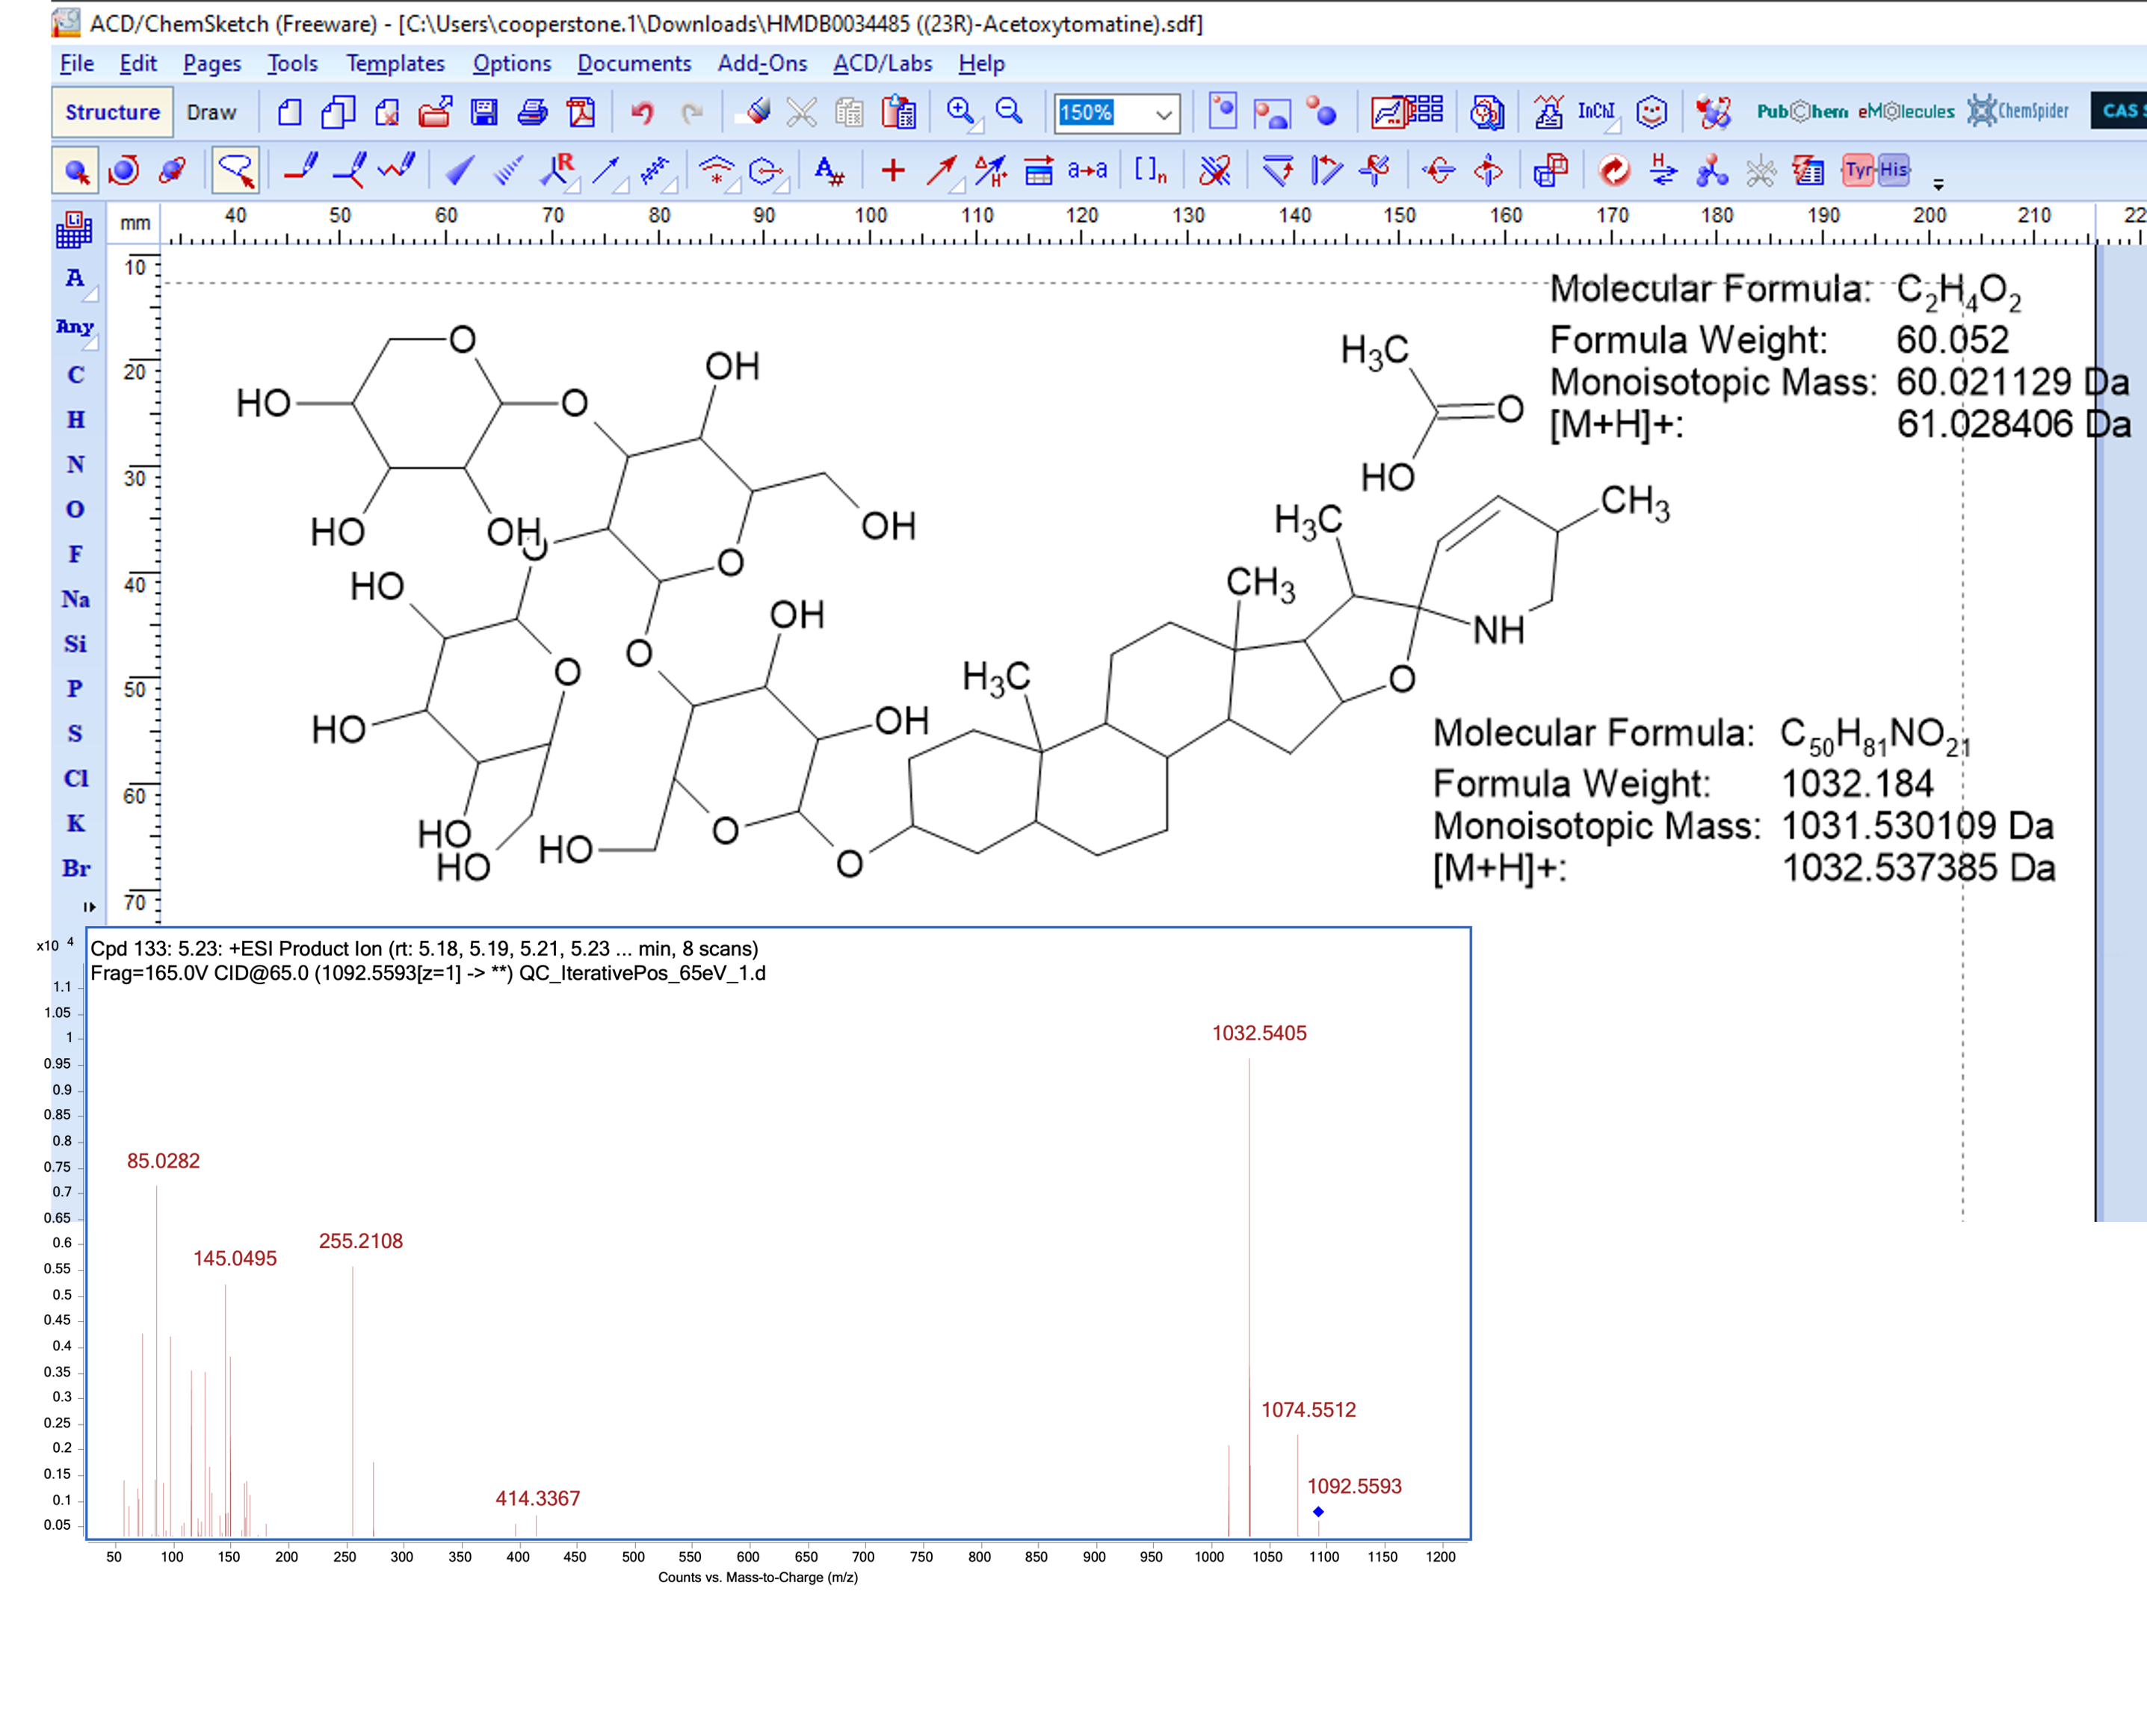Click the Draw Chains tool icon
2147x1736 pixels.
pyautogui.click(x=397, y=171)
